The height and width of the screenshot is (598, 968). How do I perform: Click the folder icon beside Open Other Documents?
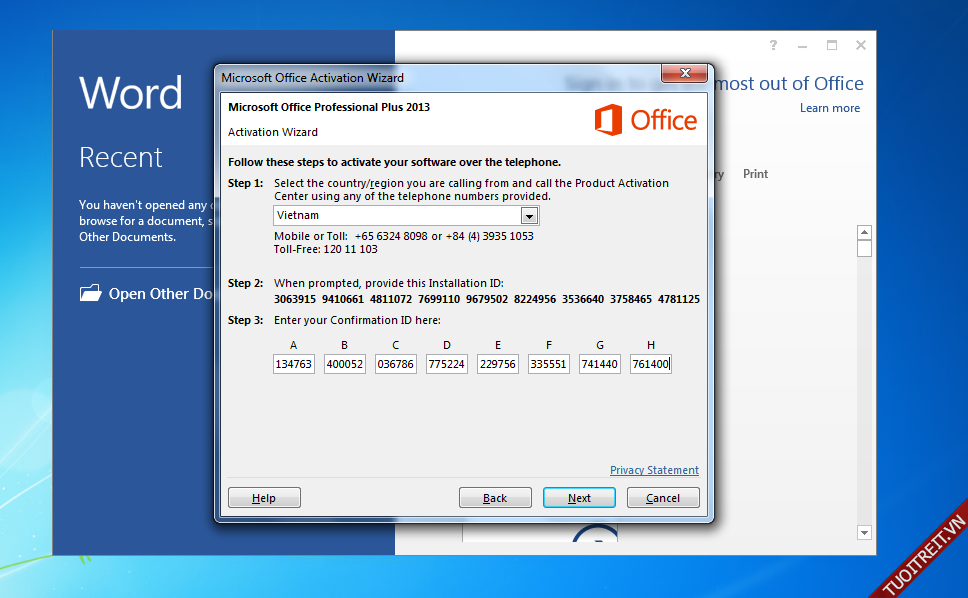coord(90,293)
